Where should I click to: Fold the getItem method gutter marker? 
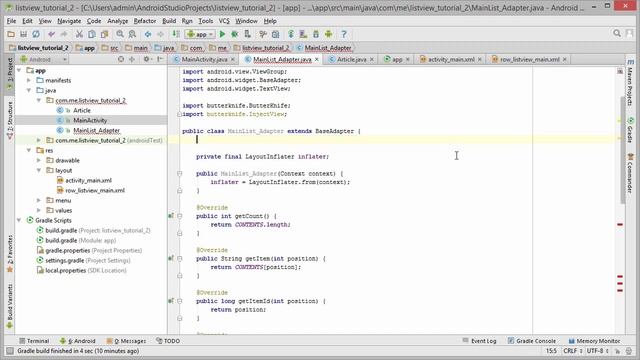pyautogui.click(x=180, y=258)
